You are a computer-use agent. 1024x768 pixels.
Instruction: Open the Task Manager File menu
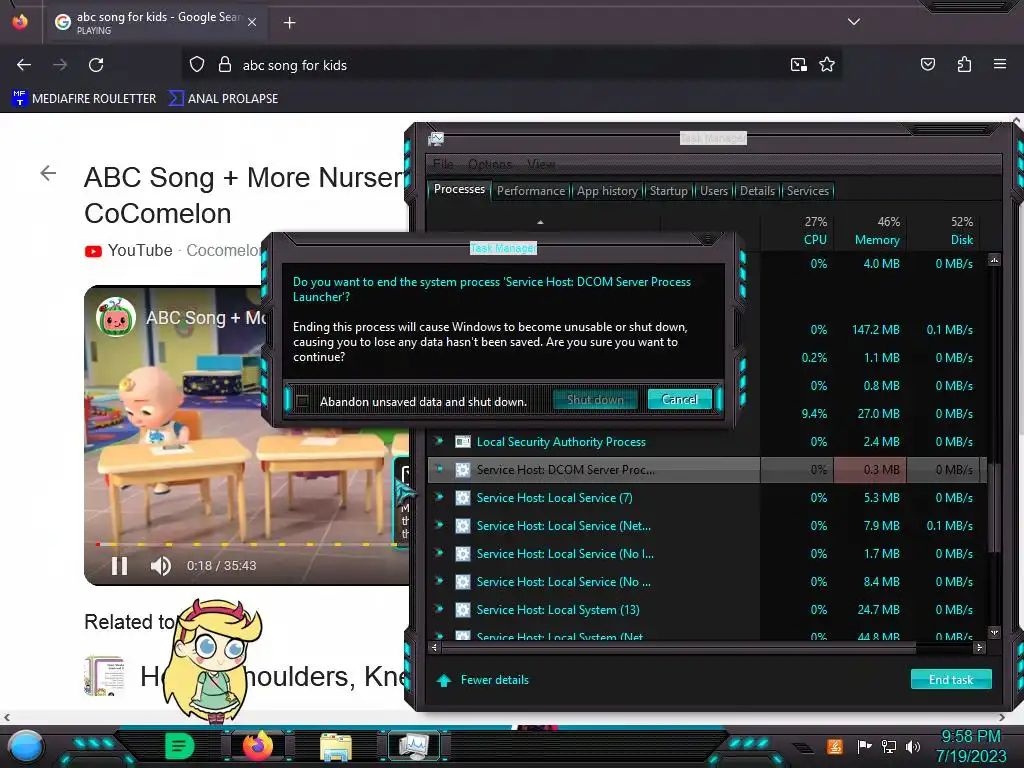coord(443,164)
